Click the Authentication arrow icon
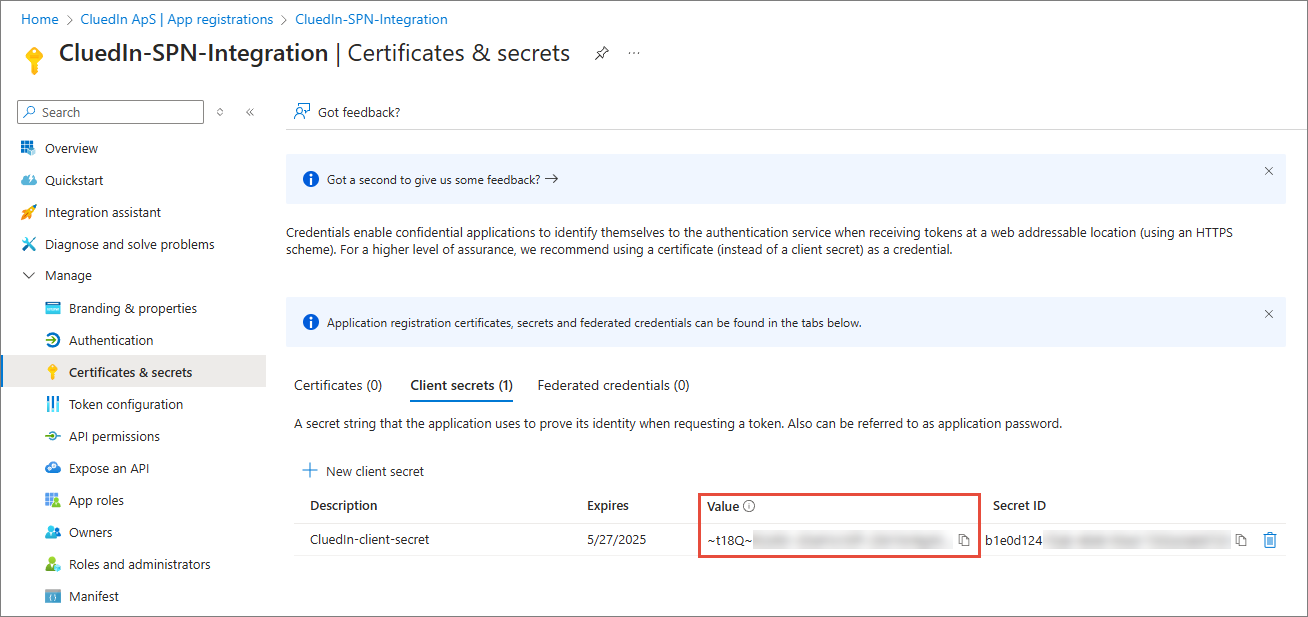Image resolution: width=1308 pixels, height=617 pixels. pyautogui.click(x=53, y=340)
